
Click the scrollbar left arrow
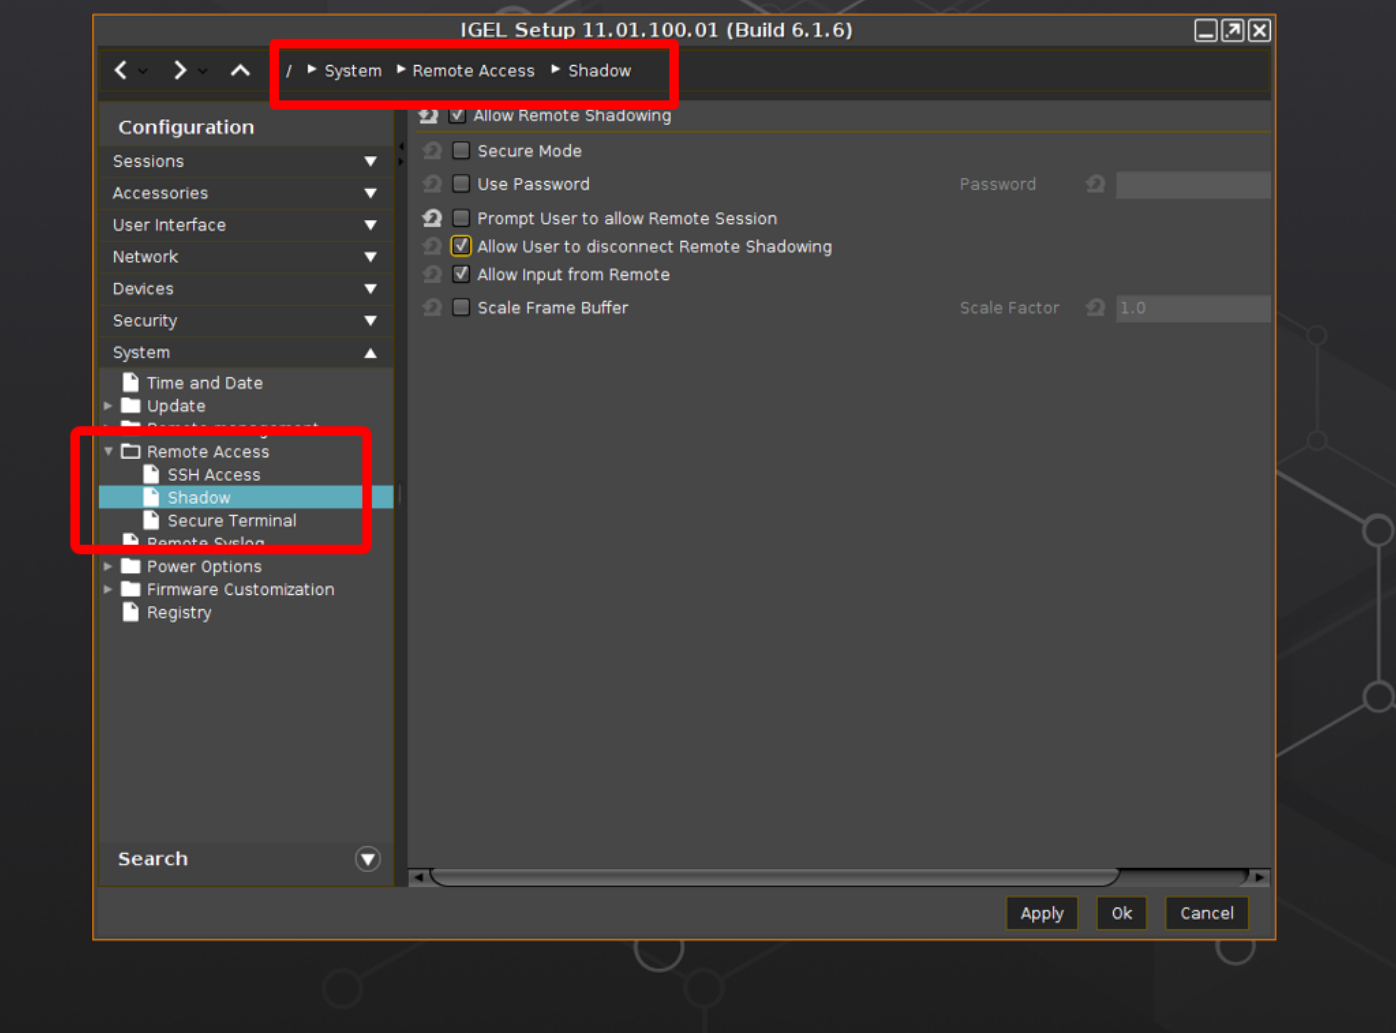[419, 877]
